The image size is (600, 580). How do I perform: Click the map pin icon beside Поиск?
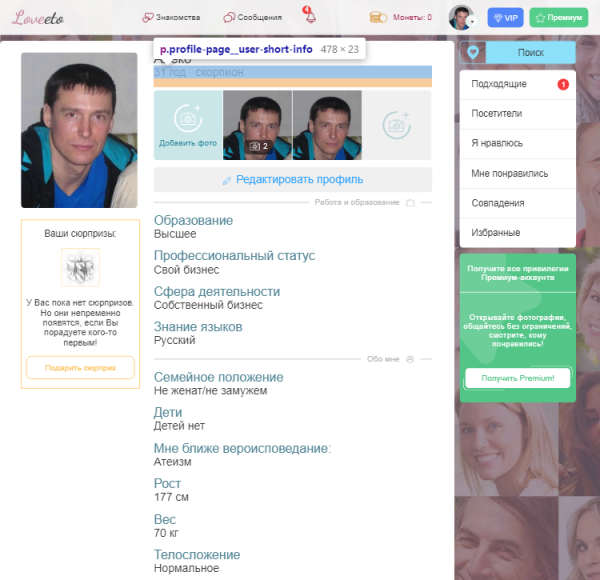(x=473, y=53)
